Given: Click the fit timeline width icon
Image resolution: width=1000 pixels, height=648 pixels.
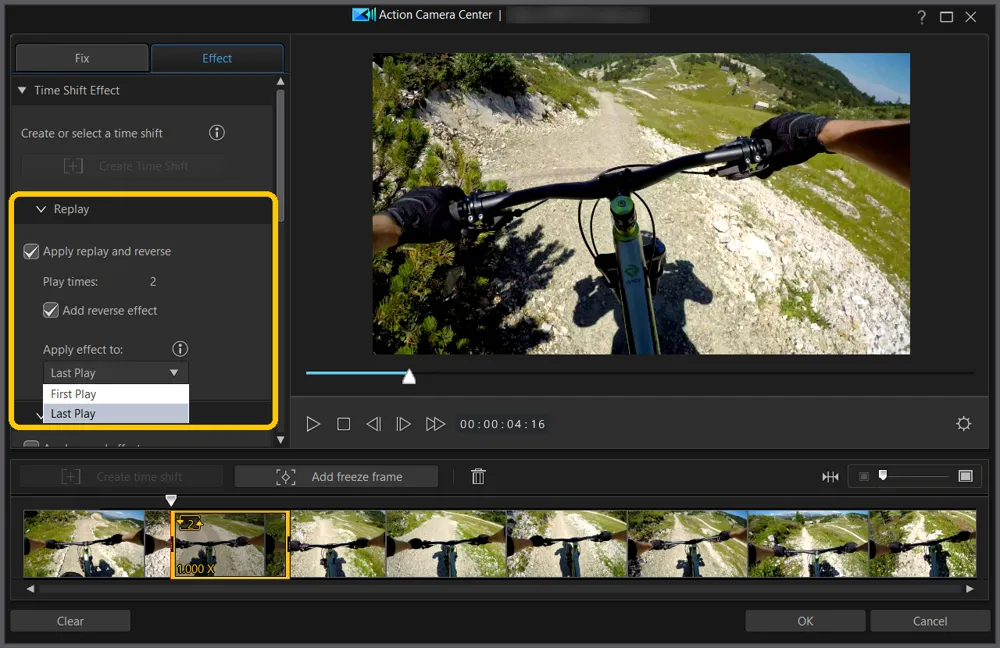Looking at the screenshot, I should click(830, 476).
